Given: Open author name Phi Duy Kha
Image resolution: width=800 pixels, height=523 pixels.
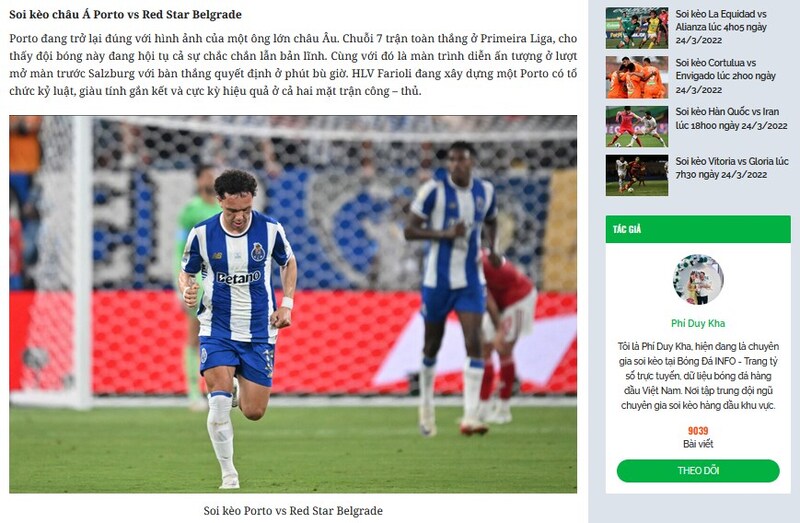Looking at the screenshot, I should click(698, 323).
